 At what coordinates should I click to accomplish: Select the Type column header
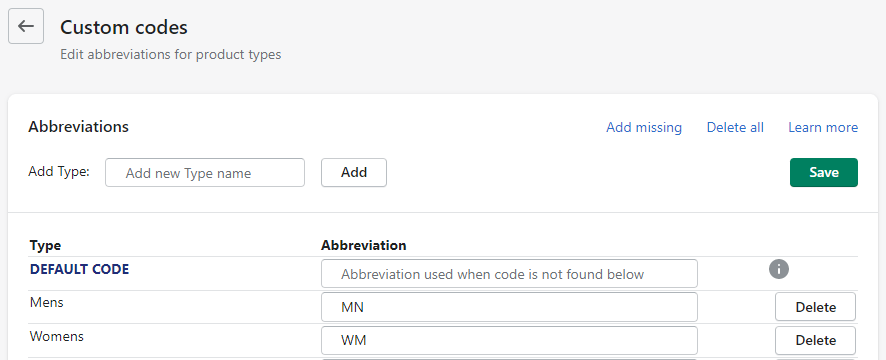pos(45,246)
